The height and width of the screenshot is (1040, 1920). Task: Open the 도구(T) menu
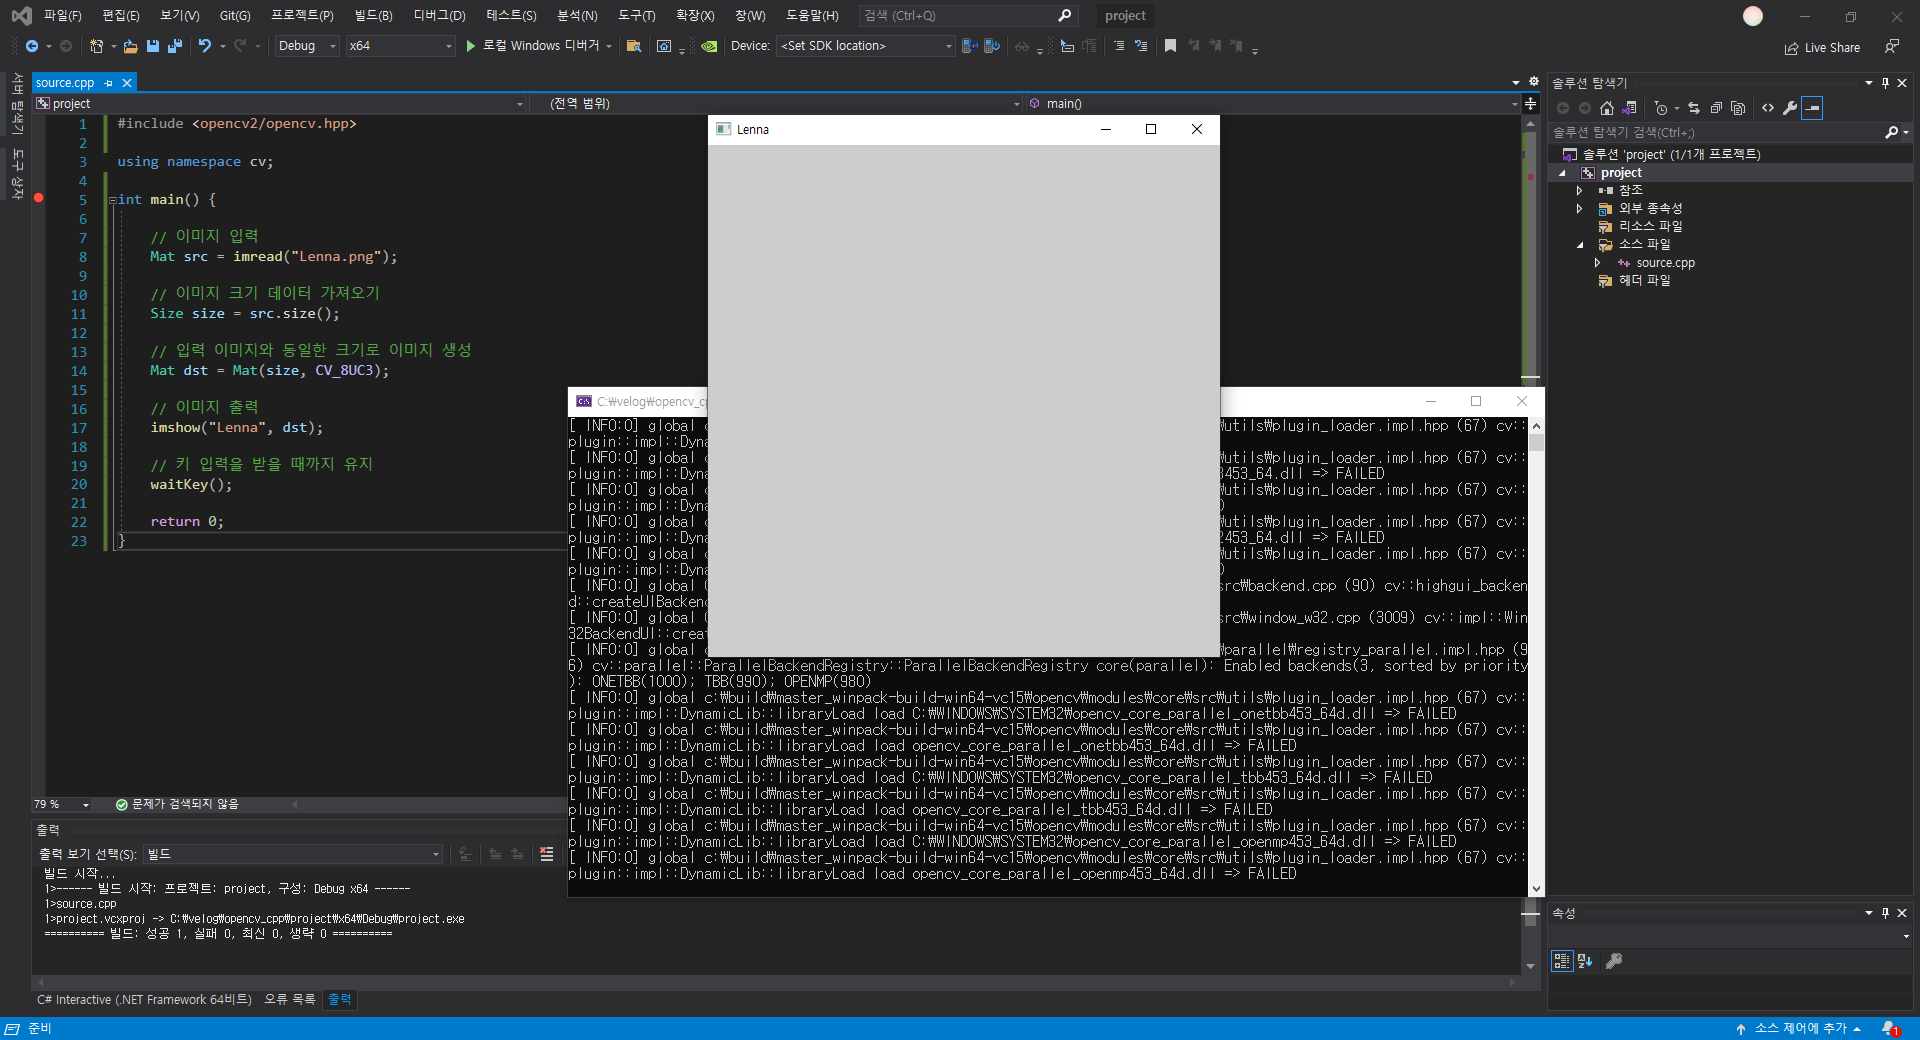636,16
